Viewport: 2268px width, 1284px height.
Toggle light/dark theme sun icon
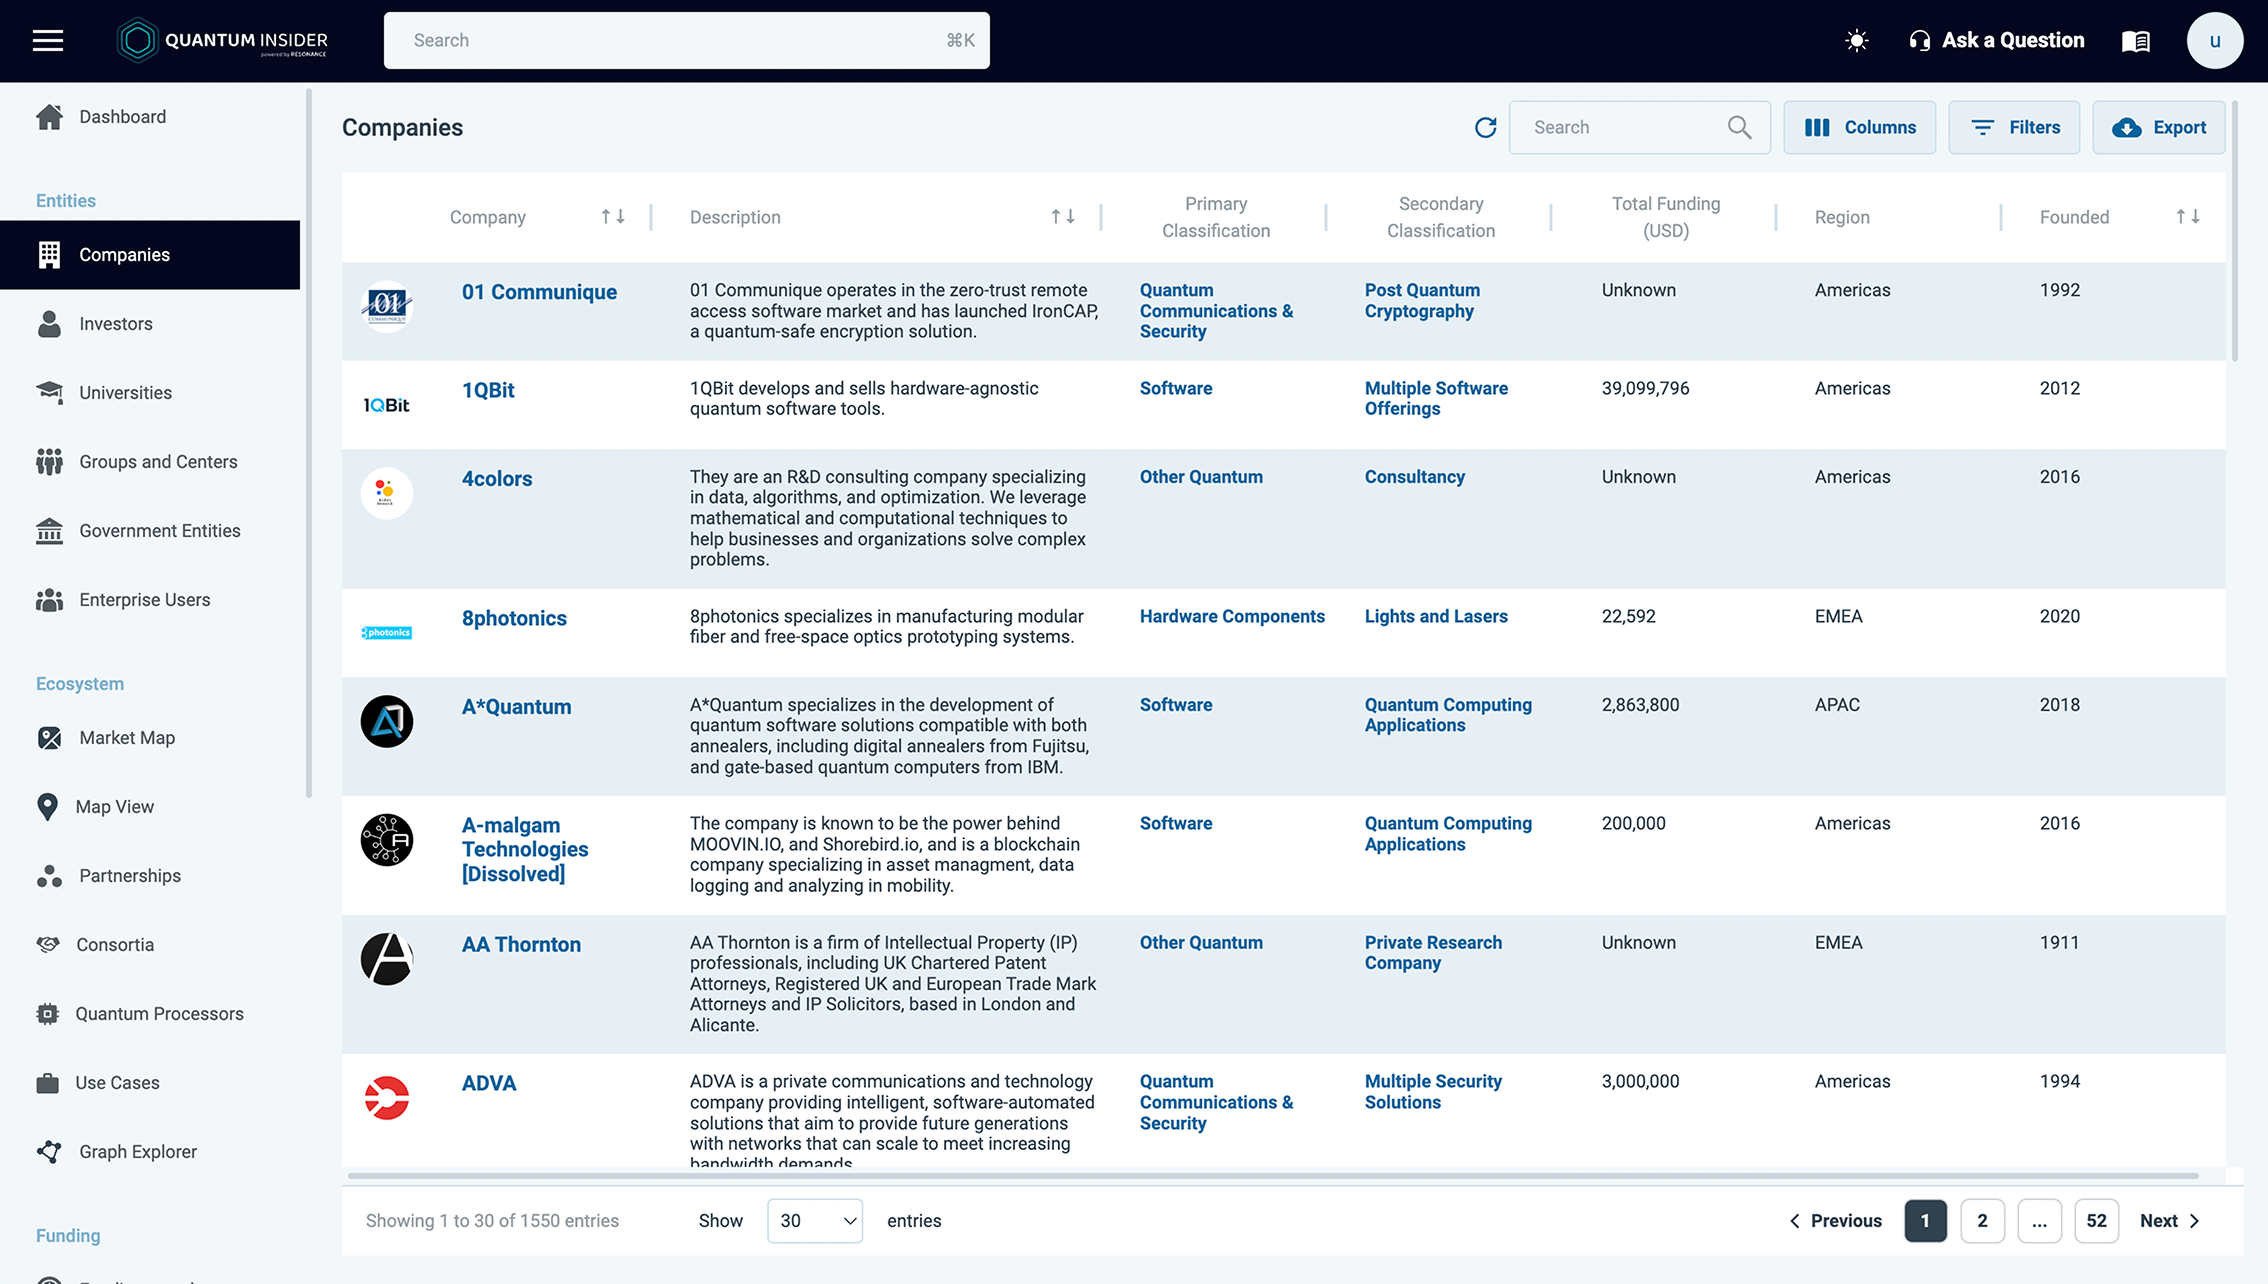click(1856, 40)
